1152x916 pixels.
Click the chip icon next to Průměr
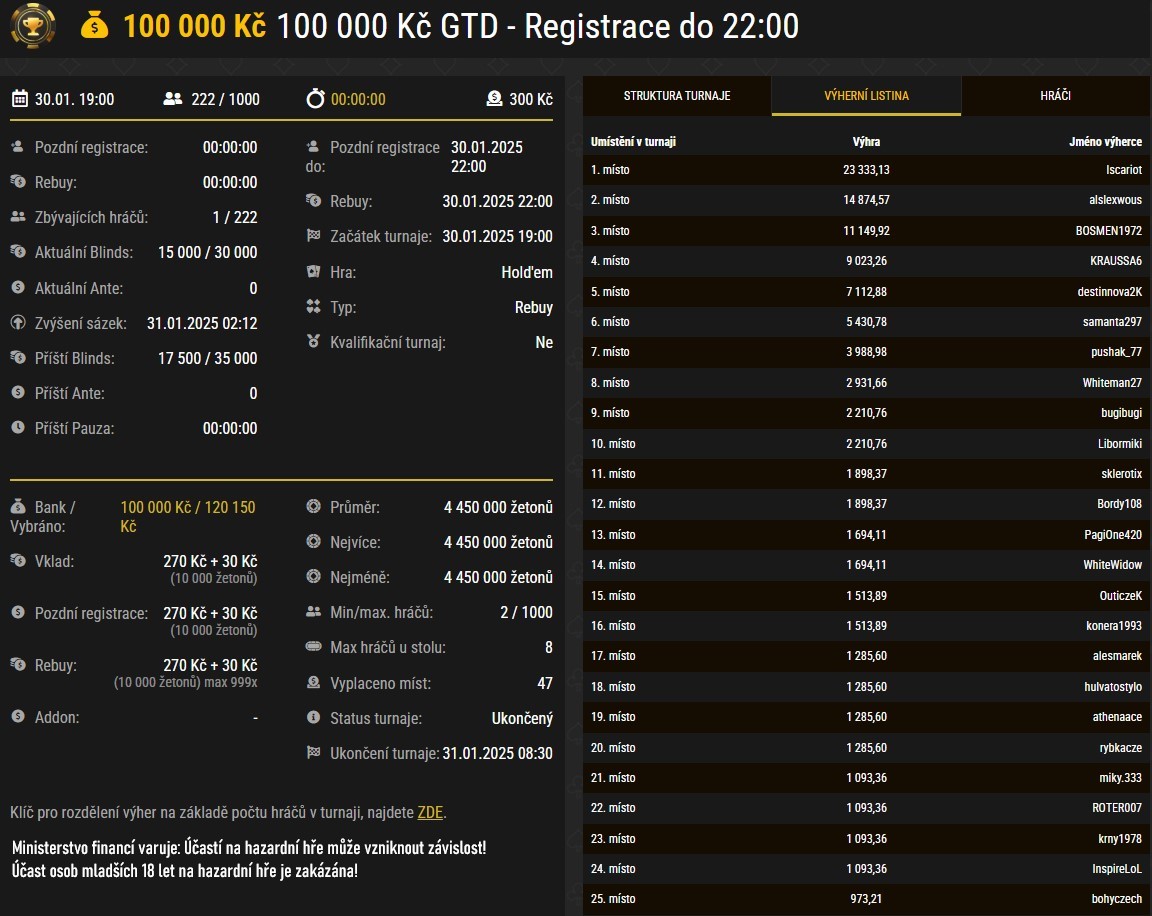click(313, 507)
